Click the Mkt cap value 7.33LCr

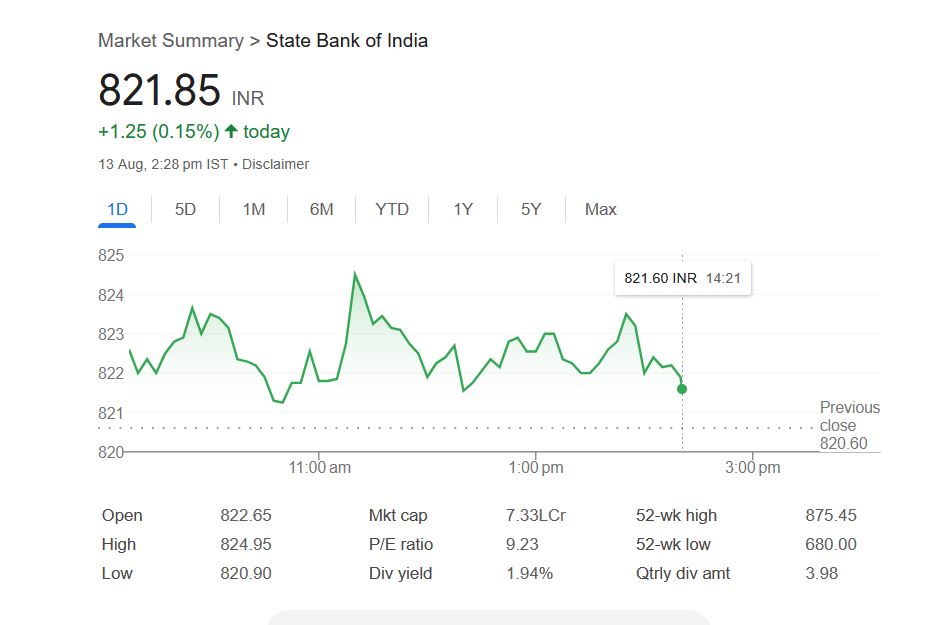pos(536,516)
